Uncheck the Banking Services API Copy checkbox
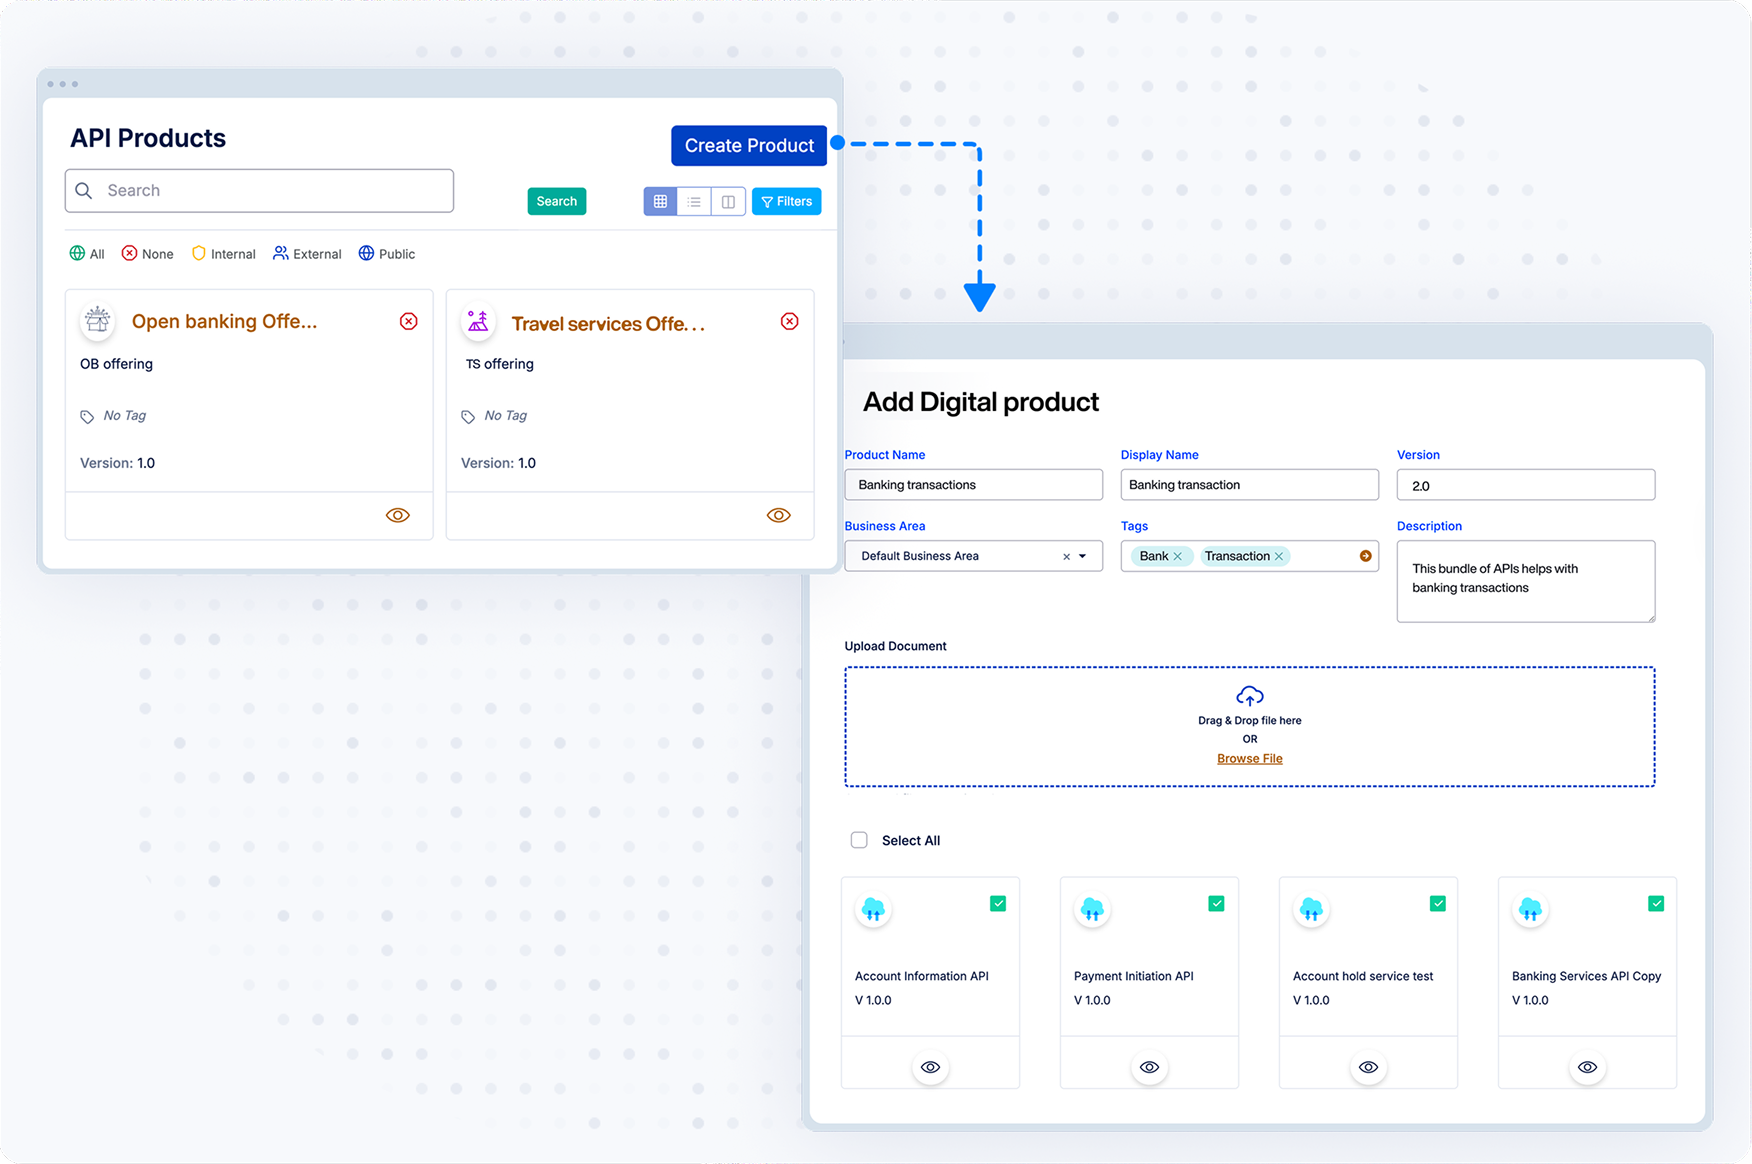 pyautogui.click(x=1656, y=903)
